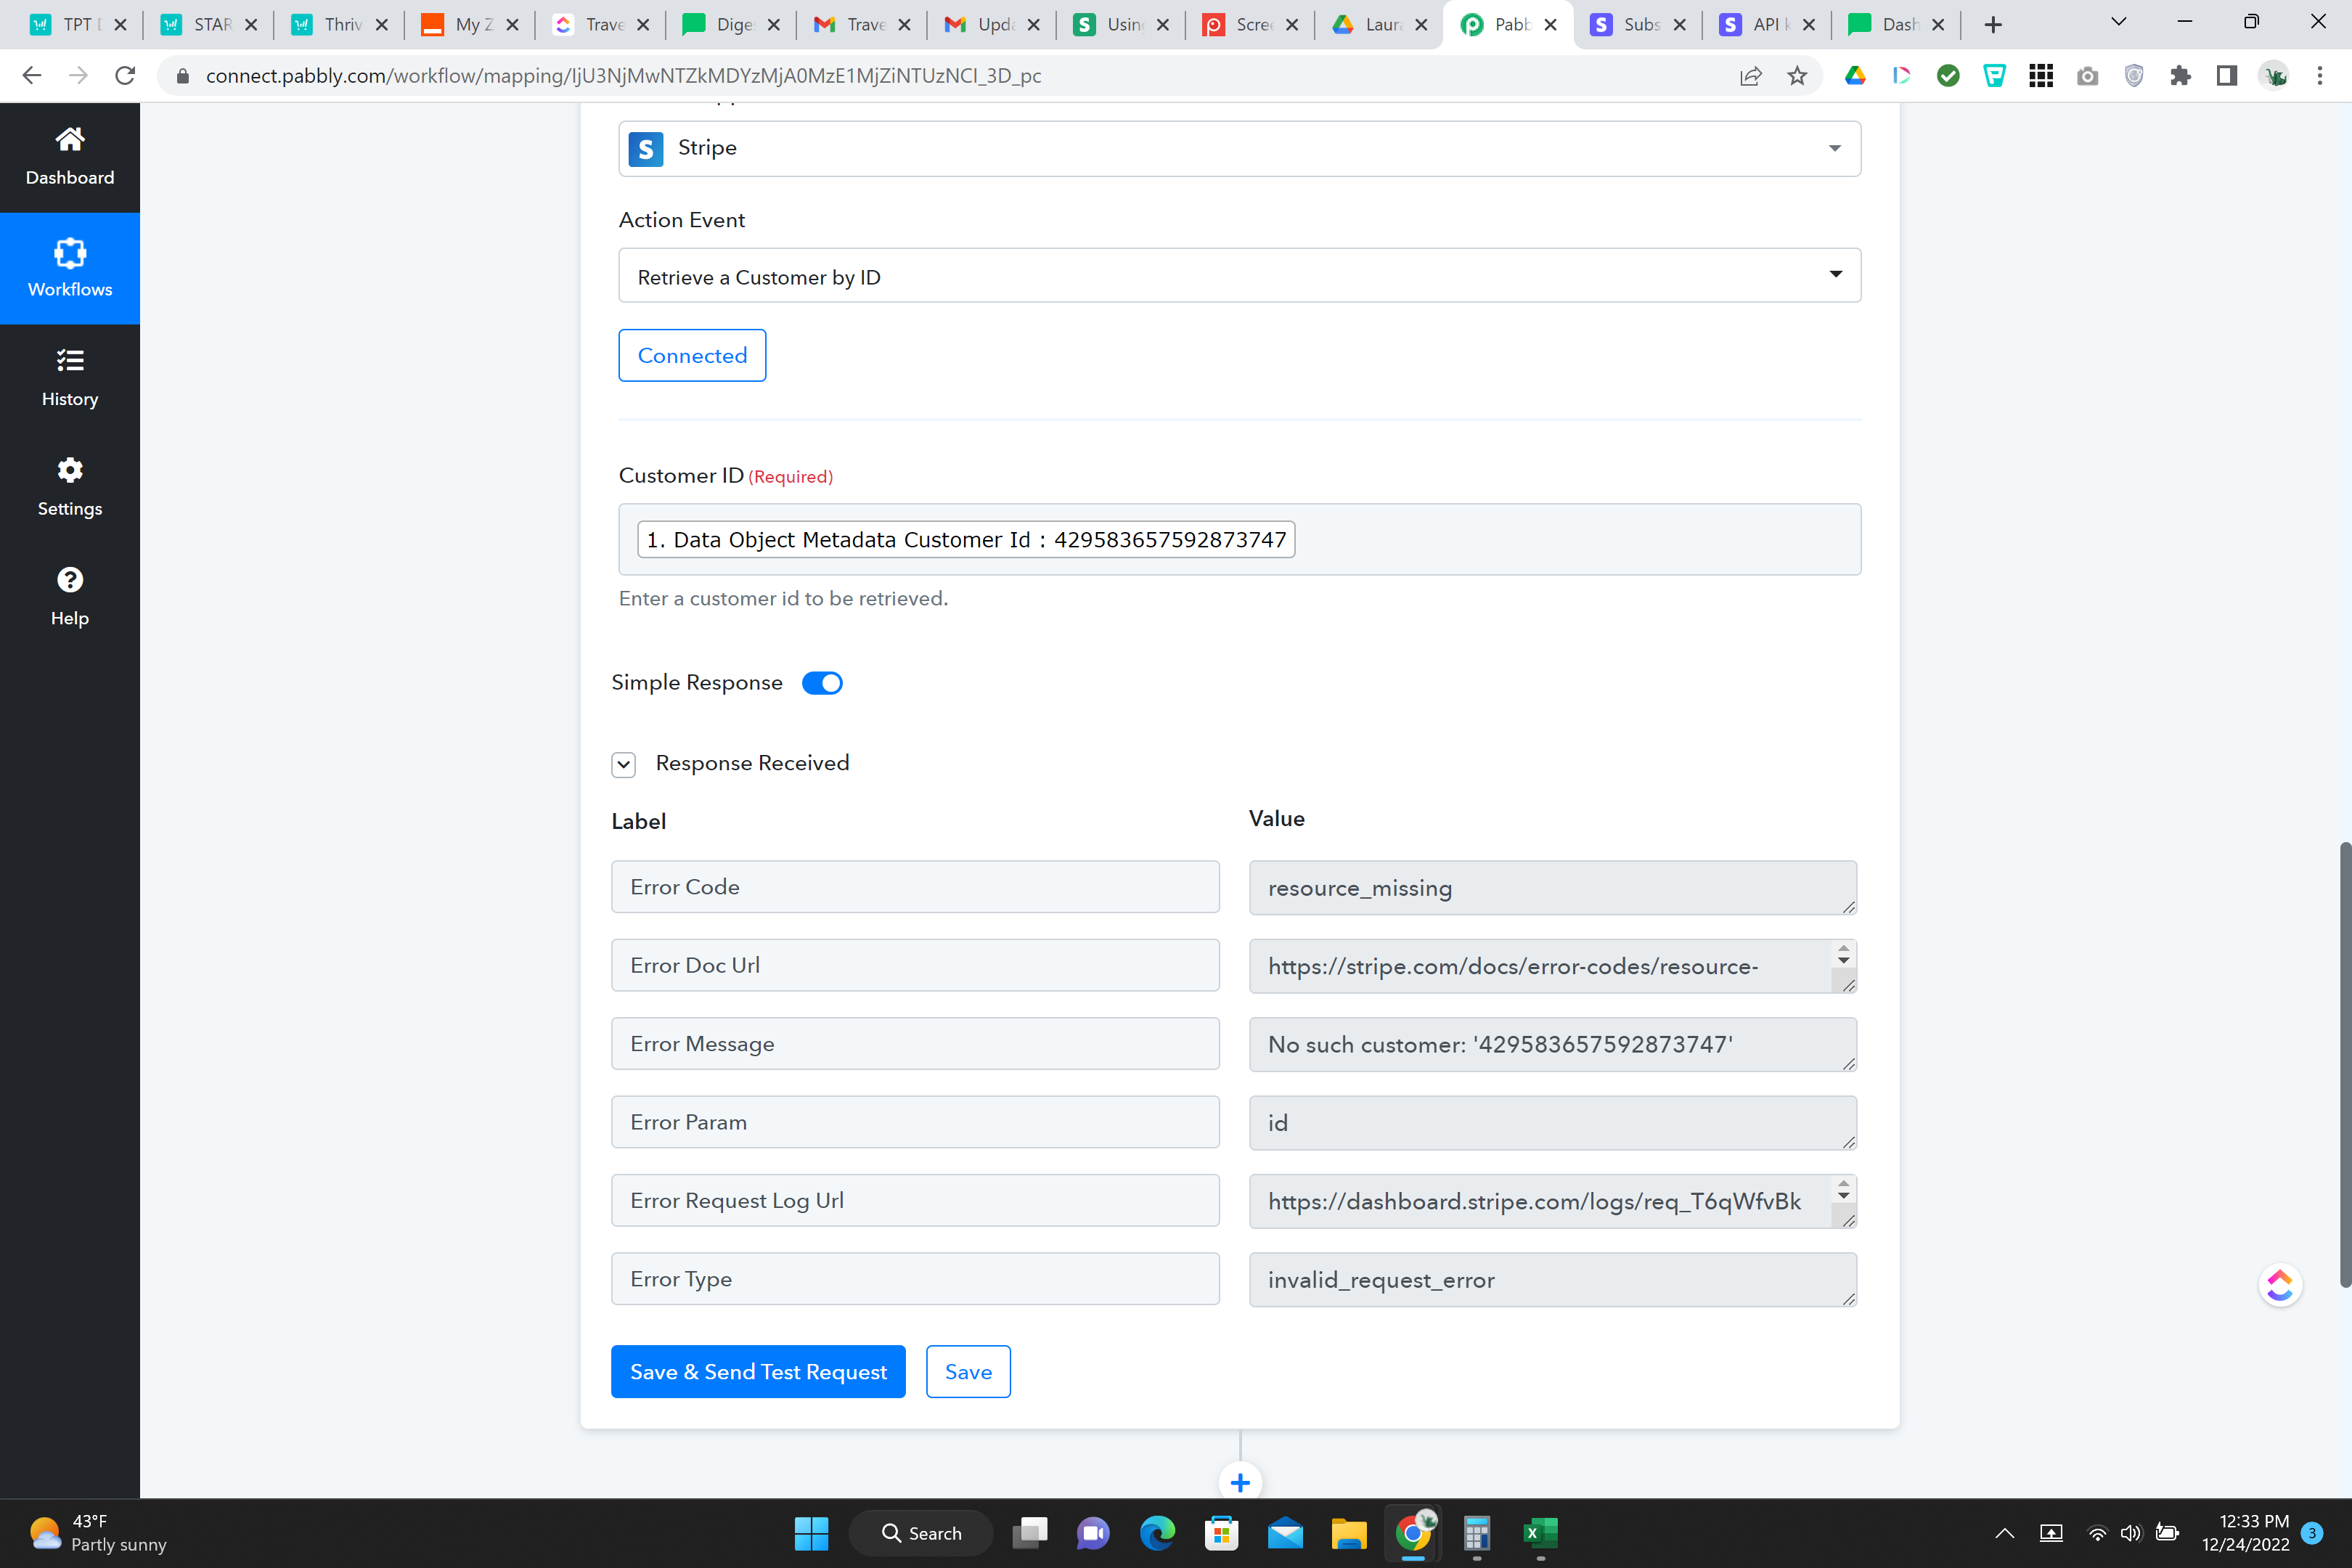
Task: Turn off the Simple Response toggle
Action: (822, 683)
